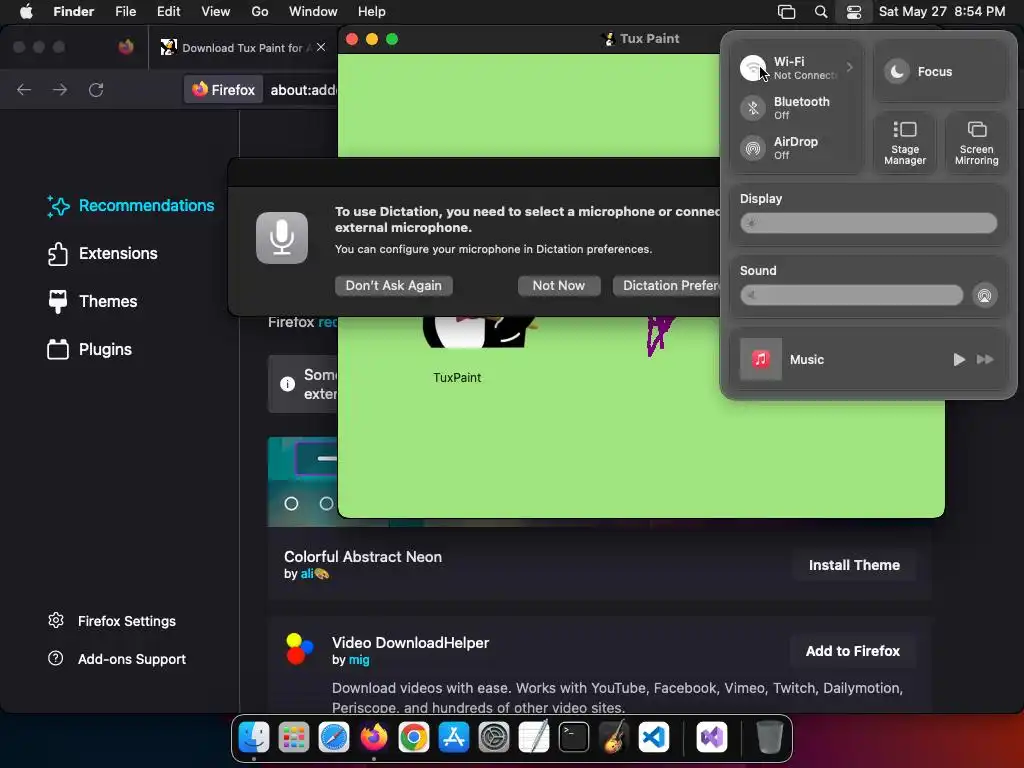Toggle the Wi-Fi icon in Control Center
1024x768 pixels.
pyautogui.click(x=753, y=67)
